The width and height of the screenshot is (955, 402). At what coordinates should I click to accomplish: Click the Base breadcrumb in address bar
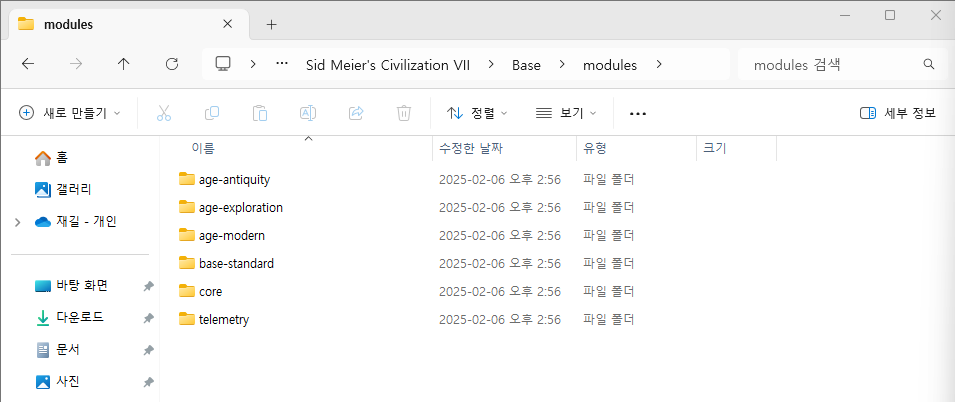click(x=526, y=65)
